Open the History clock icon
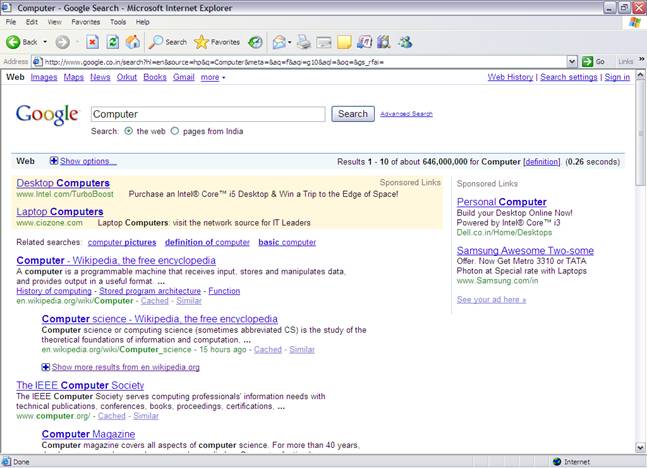 pos(255,42)
